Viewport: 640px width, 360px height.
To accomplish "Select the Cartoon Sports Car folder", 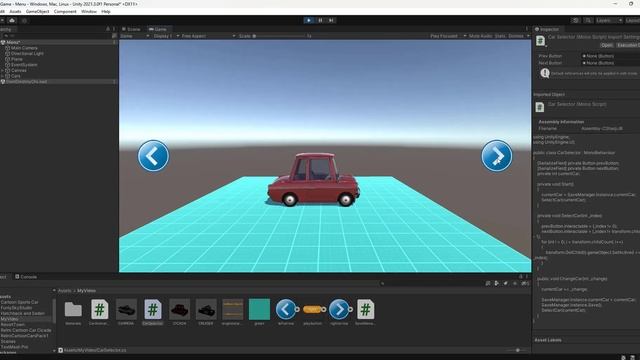I will [19, 302].
